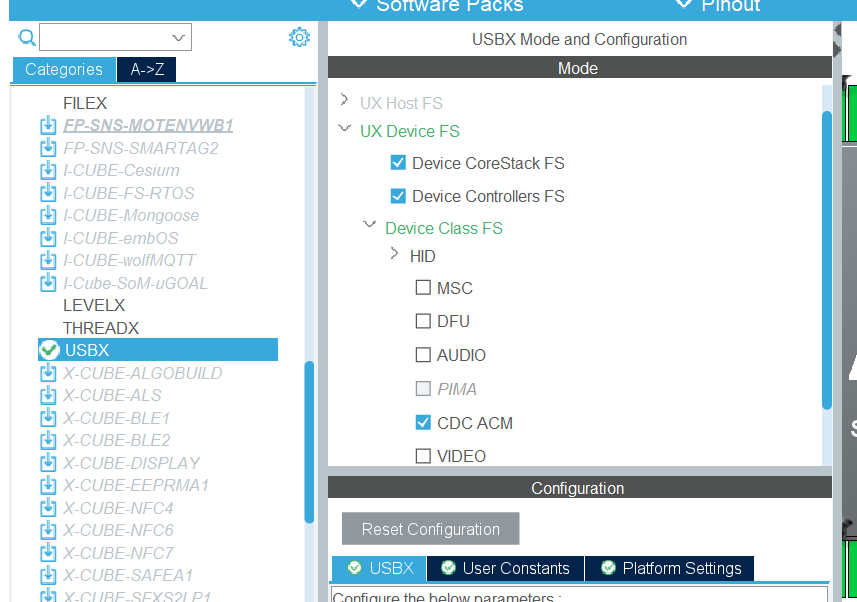Click the categories list vertical scrollbar

point(309,442)
